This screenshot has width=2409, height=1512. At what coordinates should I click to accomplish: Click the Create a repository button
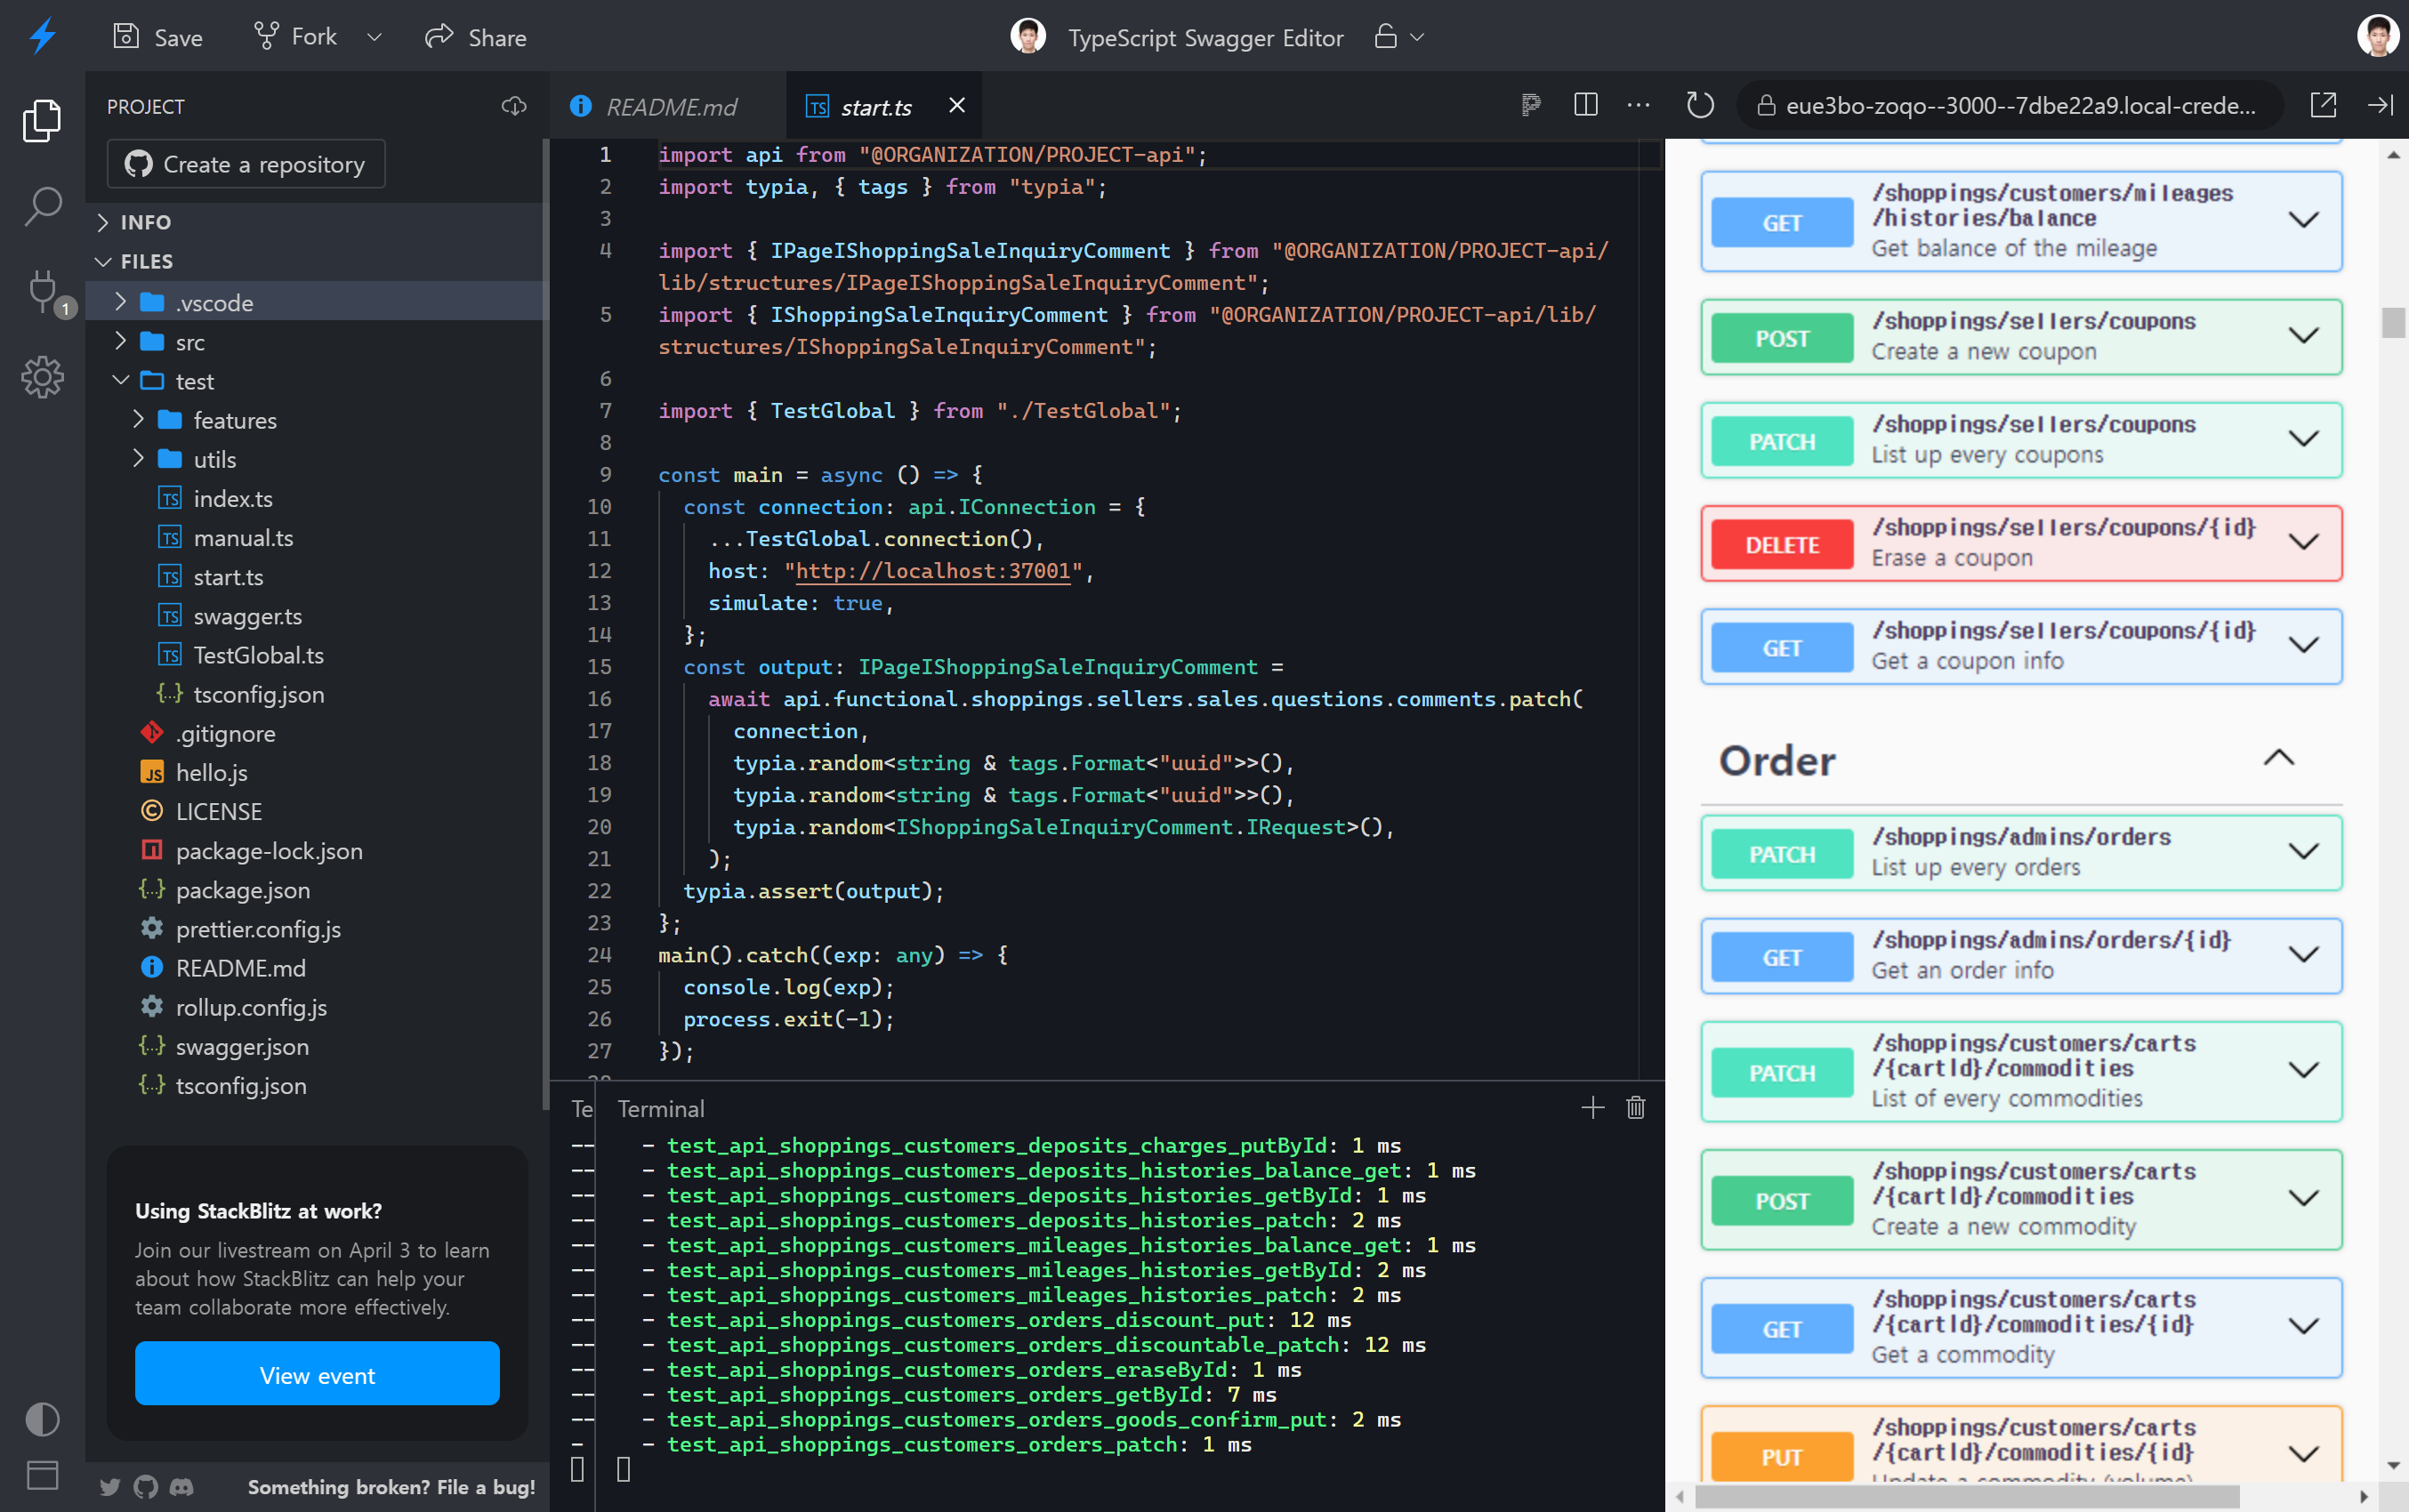click(246, 163)
